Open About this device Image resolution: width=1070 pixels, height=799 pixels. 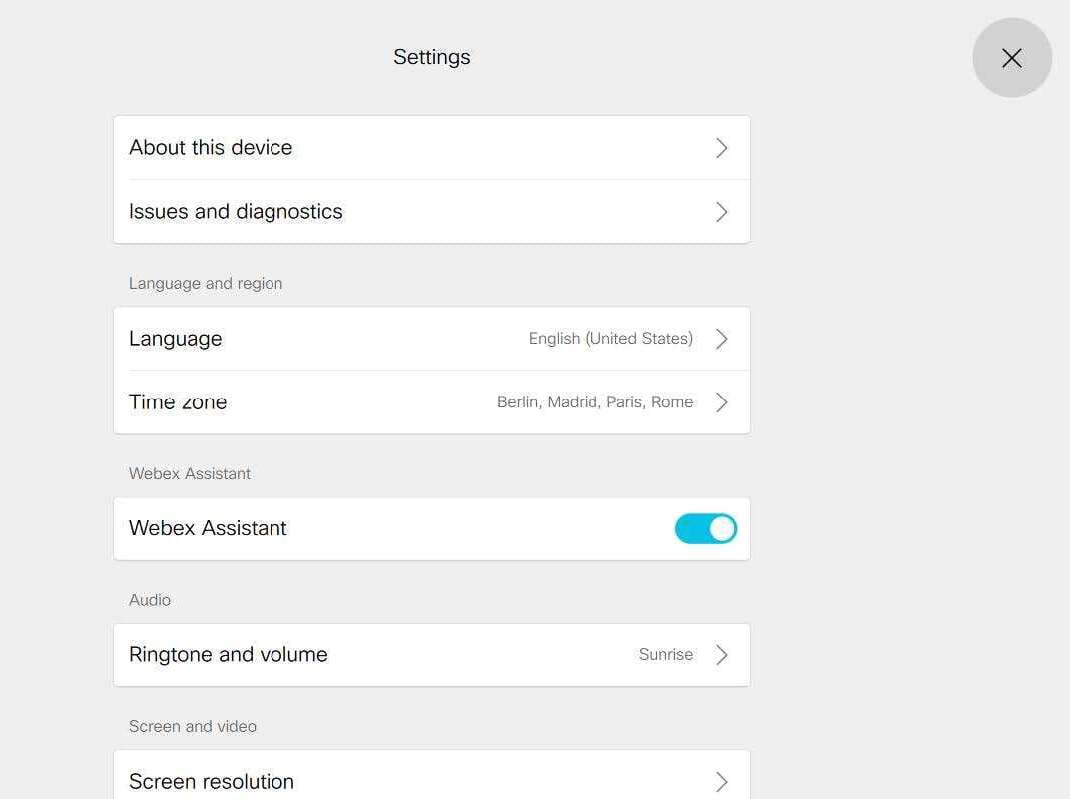click(x=431, y=148)
